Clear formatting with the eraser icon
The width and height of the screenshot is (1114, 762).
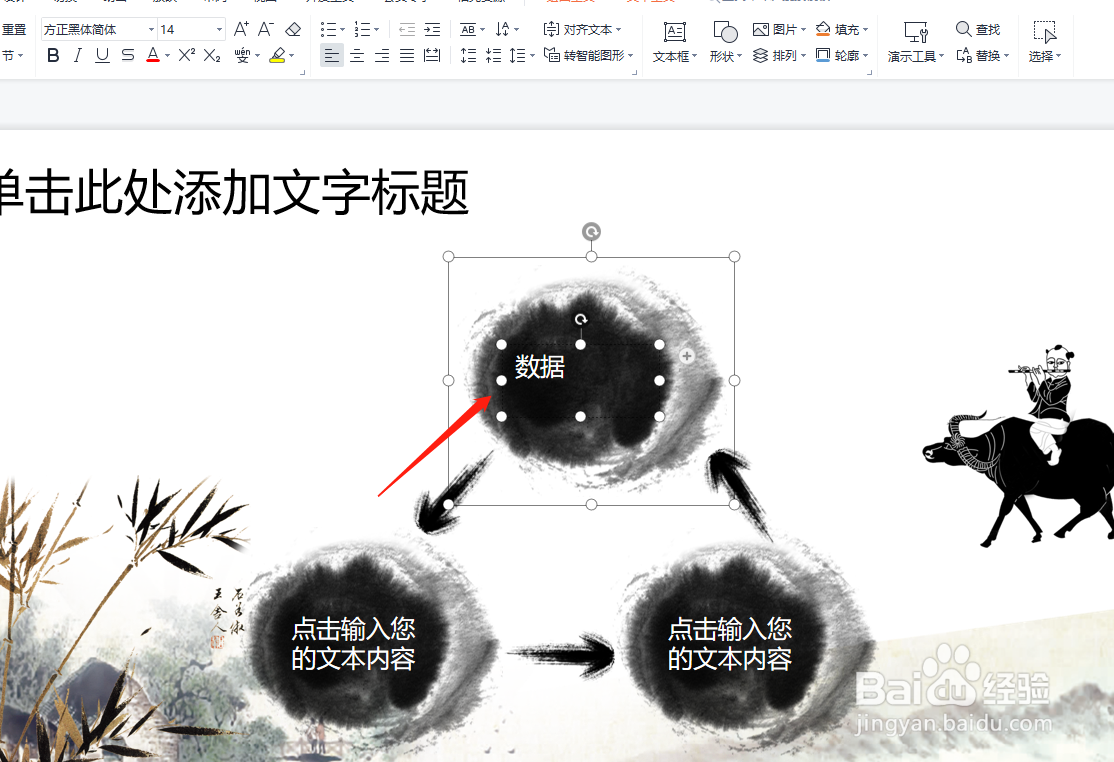pos(292,29)
